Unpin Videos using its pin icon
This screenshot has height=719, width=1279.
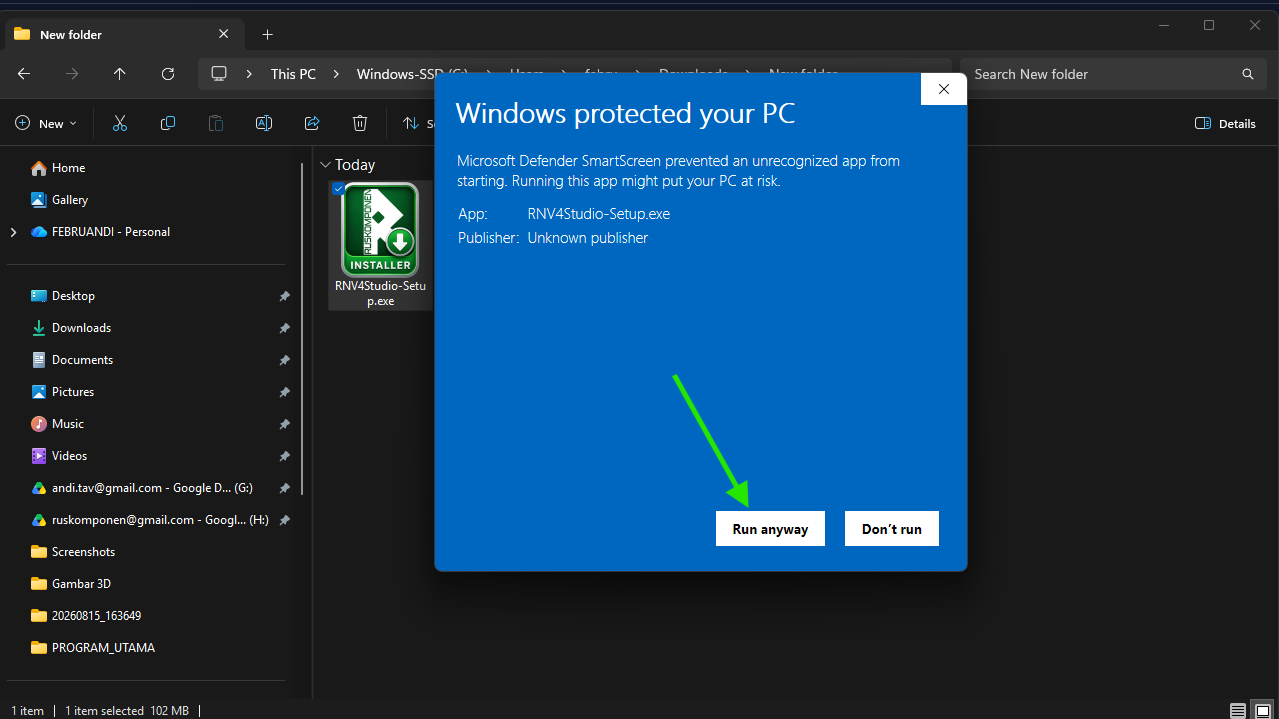point(284,457)
